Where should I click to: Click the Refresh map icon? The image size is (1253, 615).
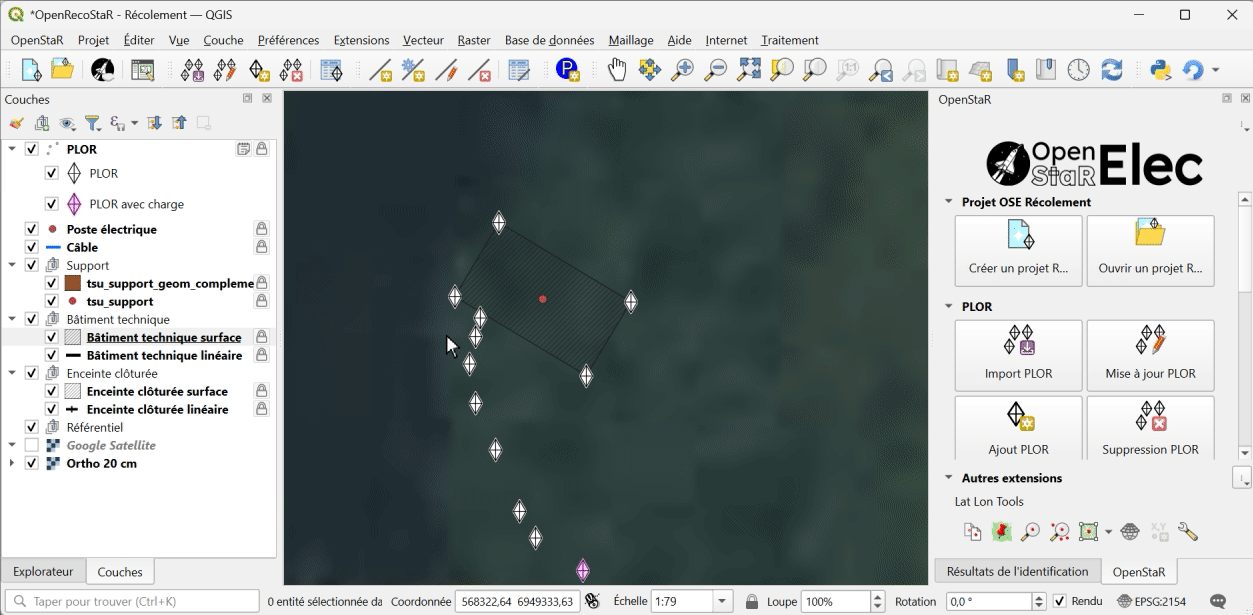[x=1111, y=69]
